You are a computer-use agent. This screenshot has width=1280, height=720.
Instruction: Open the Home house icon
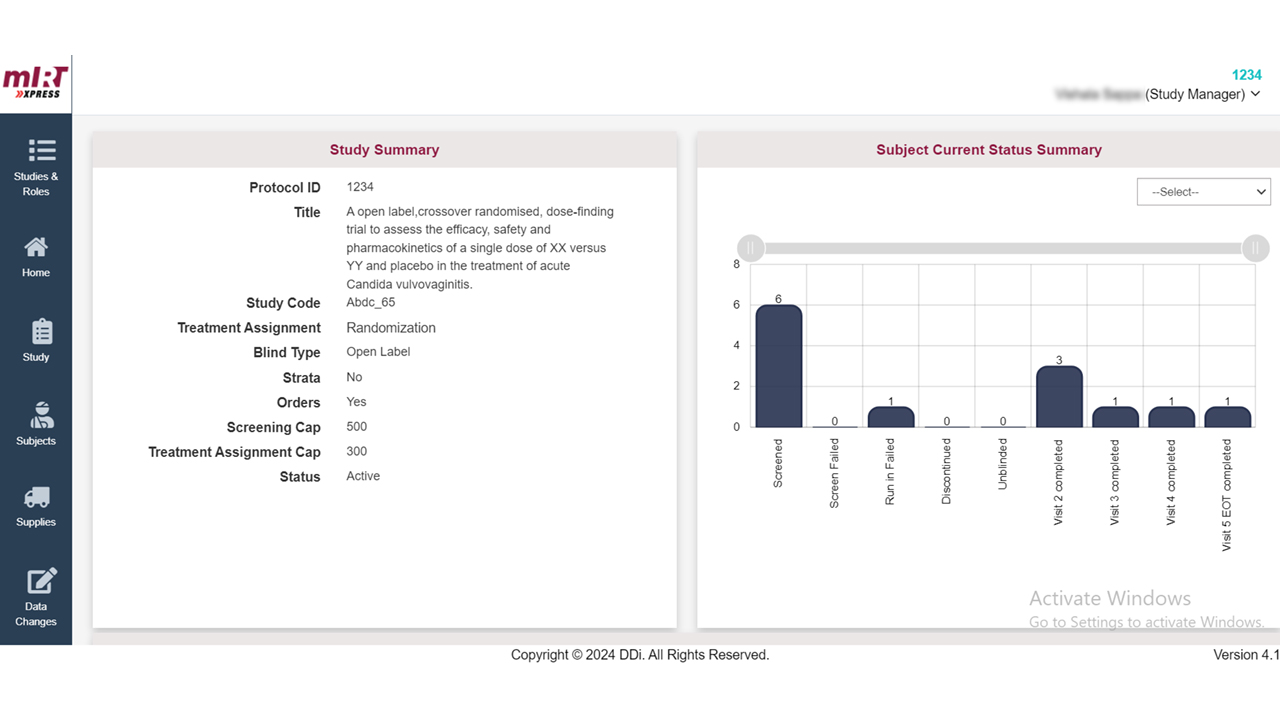tap(36, 247)
